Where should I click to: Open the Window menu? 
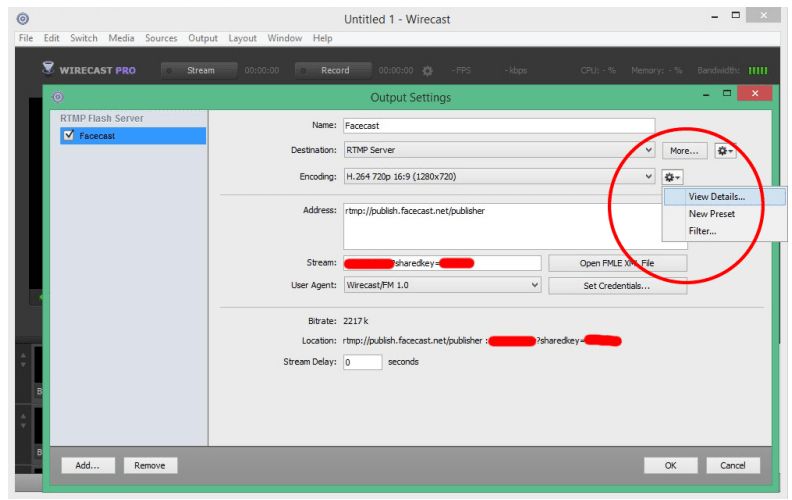(x=284, y=38)
